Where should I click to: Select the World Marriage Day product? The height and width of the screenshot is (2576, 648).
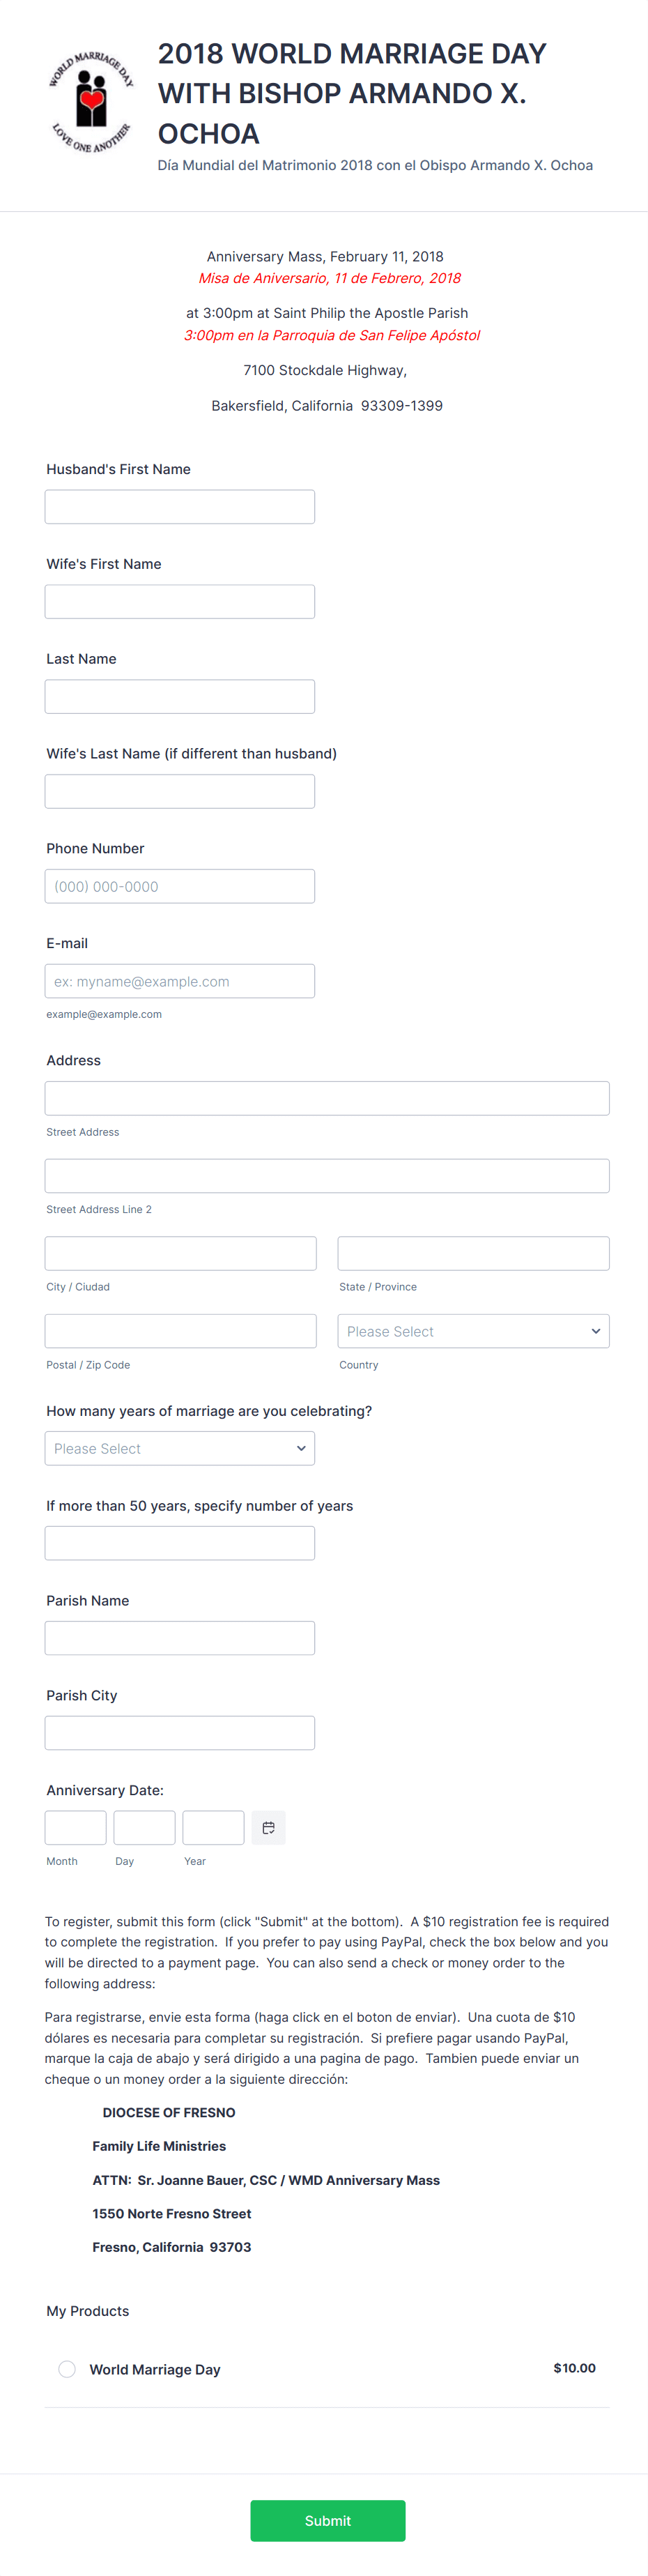(67, 2368)
